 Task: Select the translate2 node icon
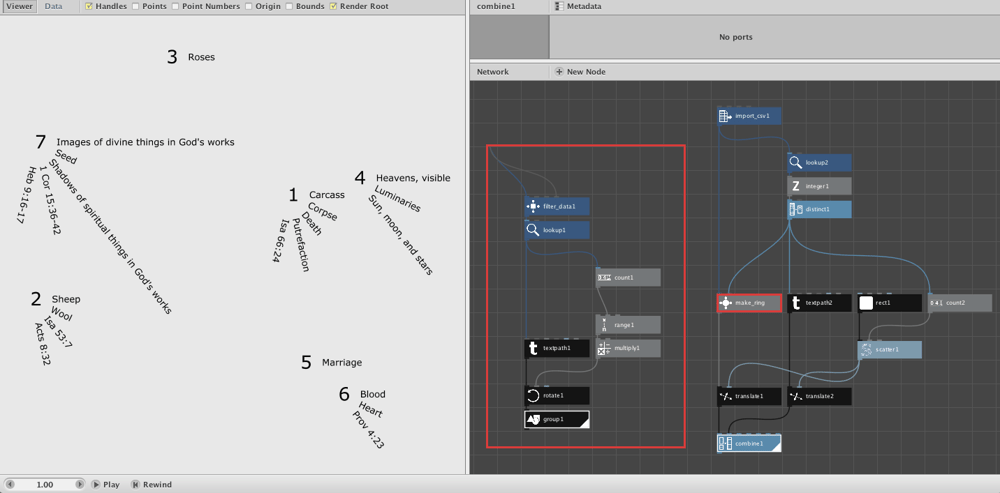[795, 396]
